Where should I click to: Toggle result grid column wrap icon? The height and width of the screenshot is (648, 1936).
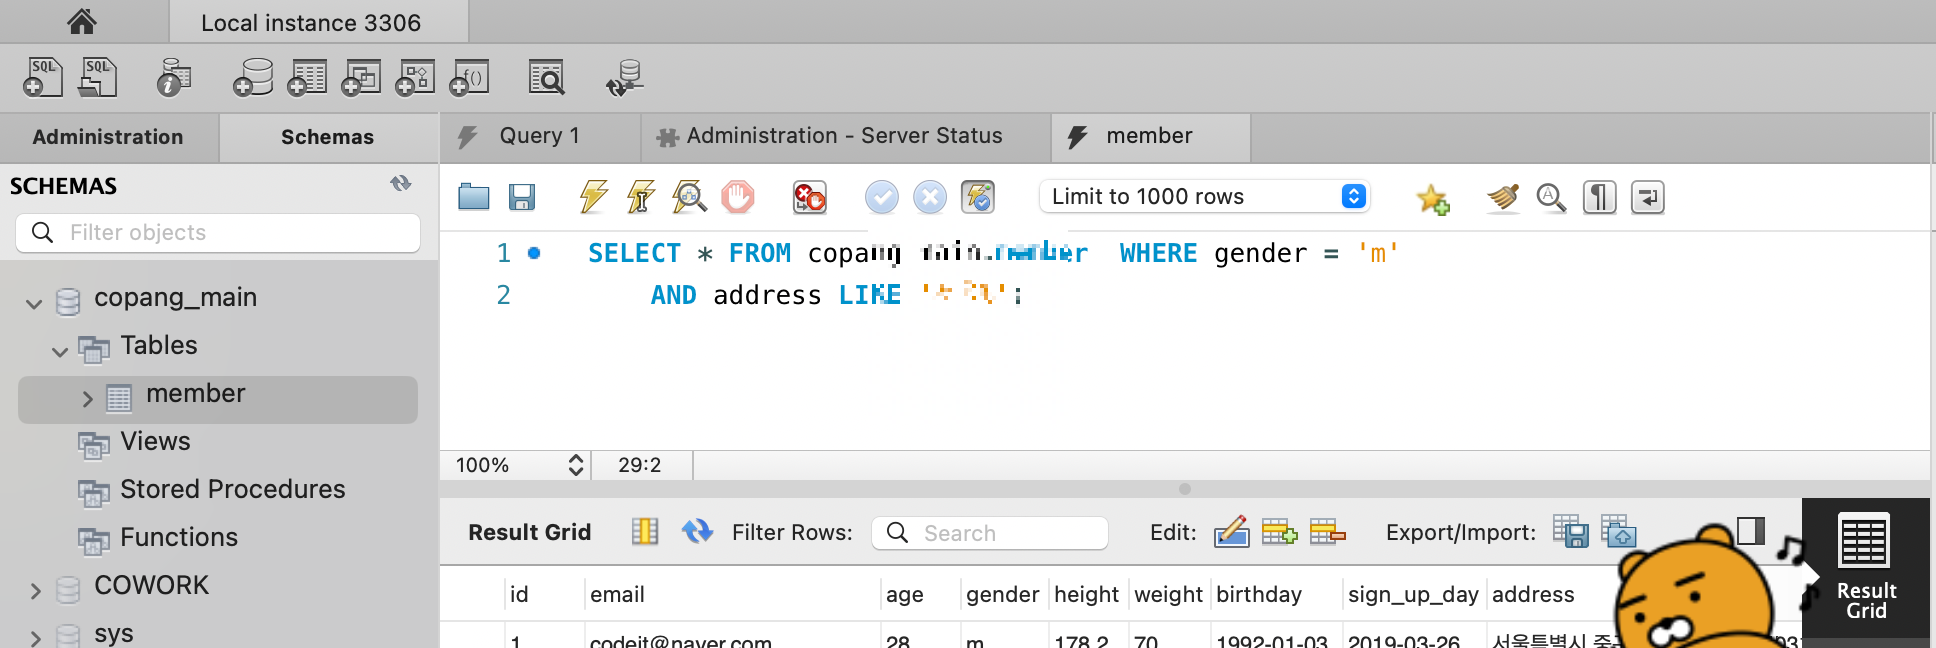[x=645, y=531]
